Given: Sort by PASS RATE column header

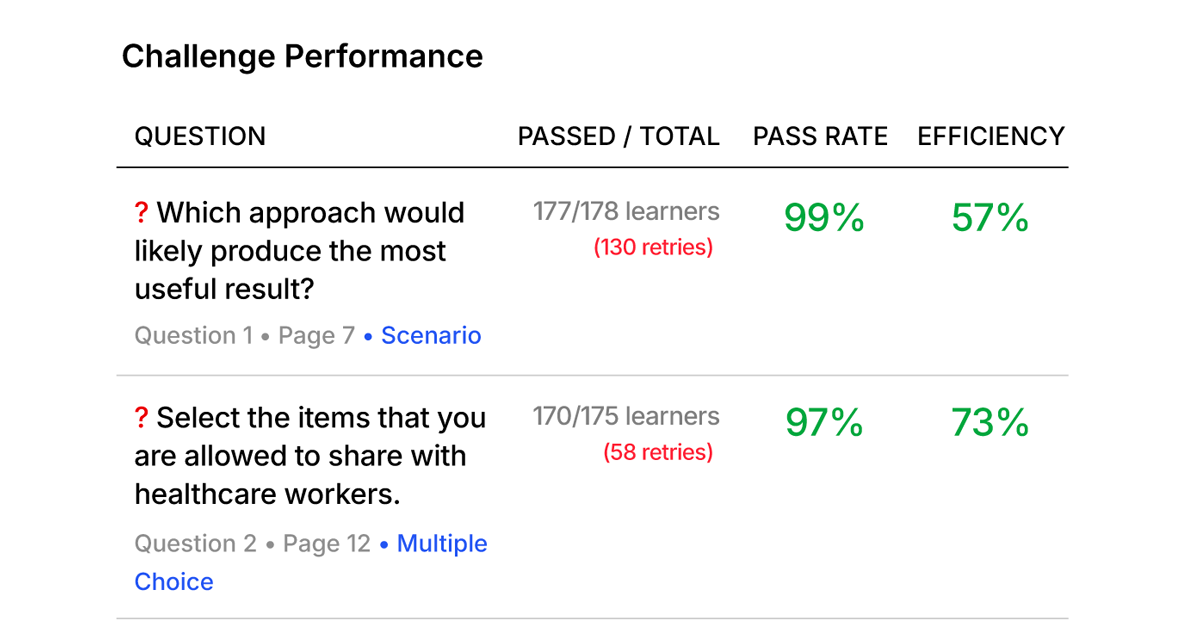Looking at the screenshot, I should point(820,136).
